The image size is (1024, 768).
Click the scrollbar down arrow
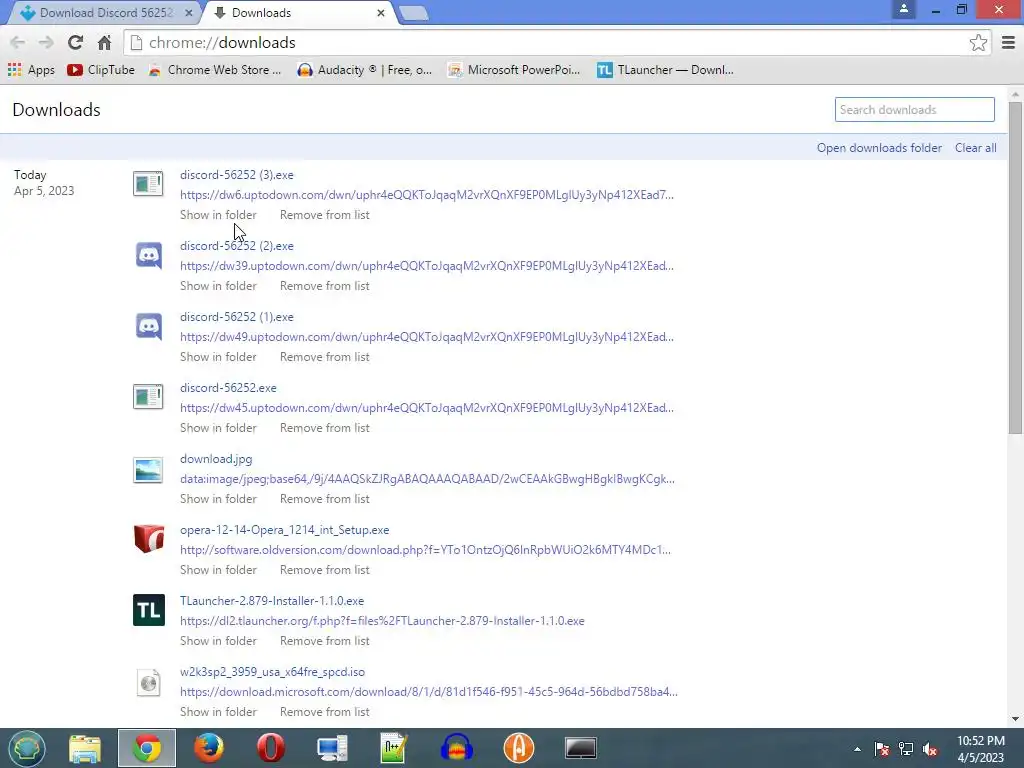(1015, 719)
